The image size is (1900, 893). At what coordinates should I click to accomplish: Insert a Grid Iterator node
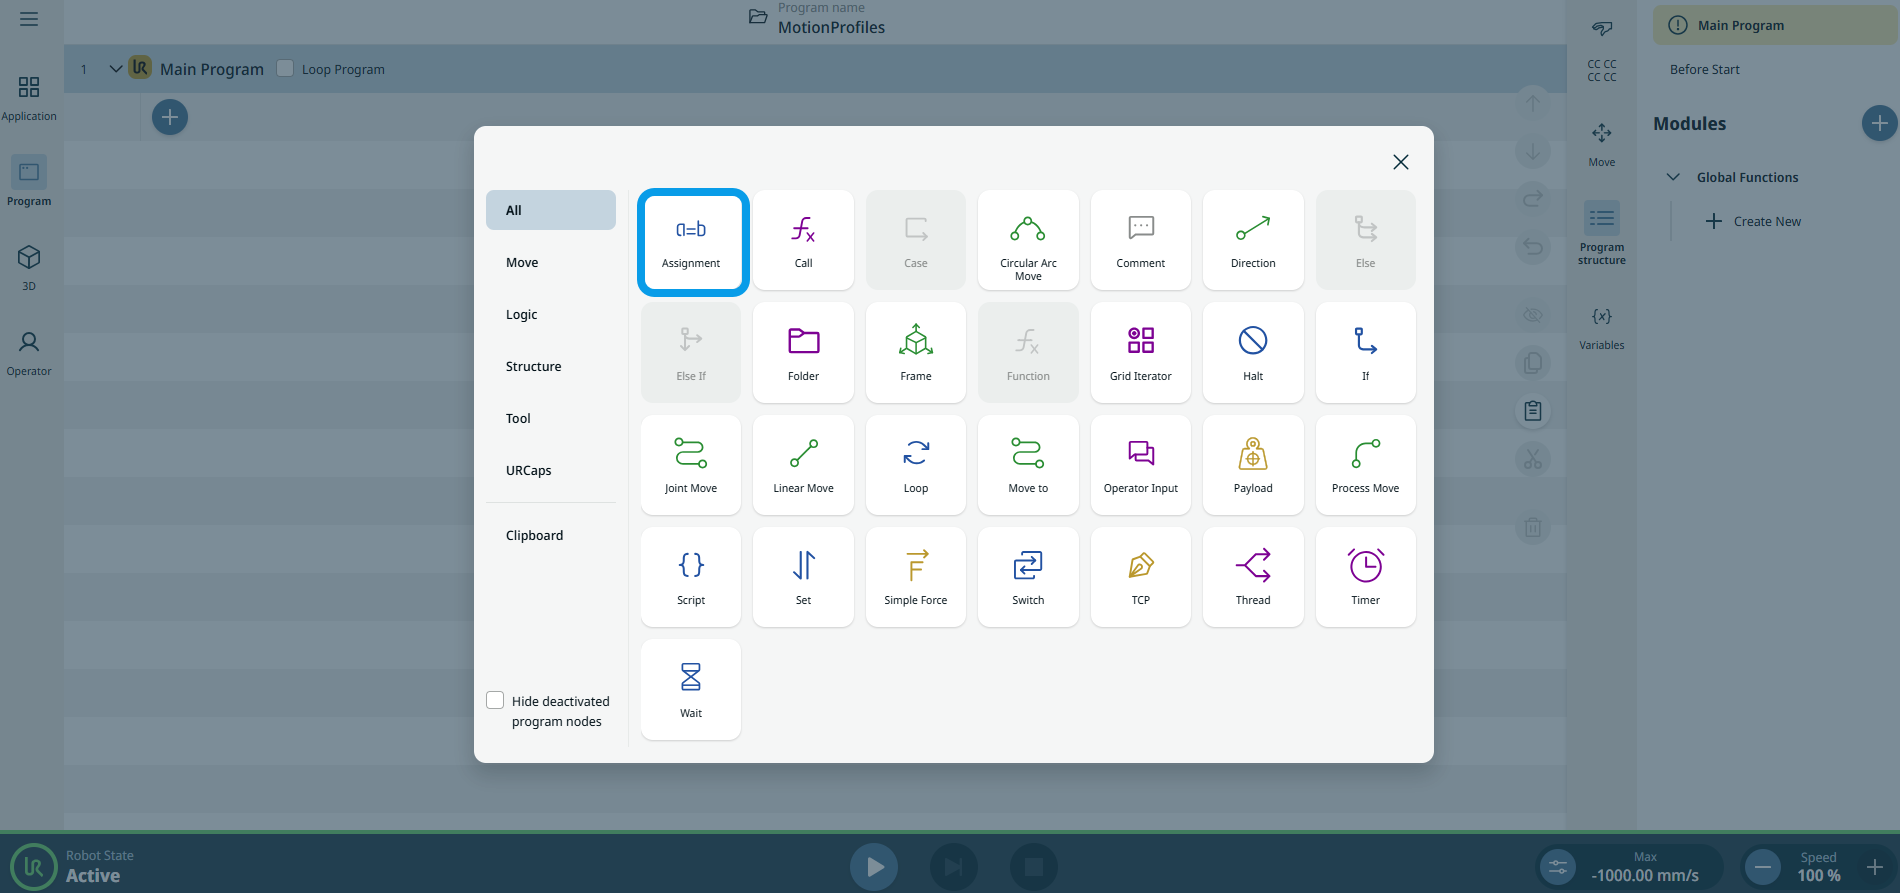1140,353
